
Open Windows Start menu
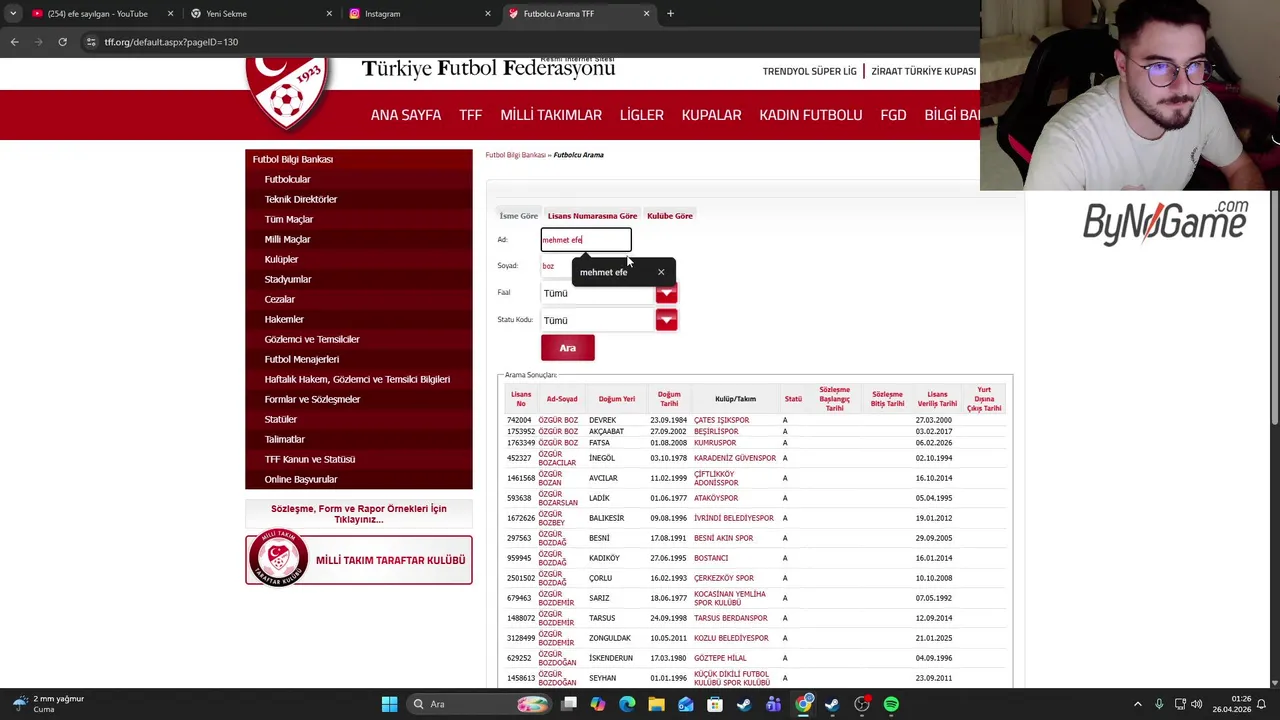[389, 704]
